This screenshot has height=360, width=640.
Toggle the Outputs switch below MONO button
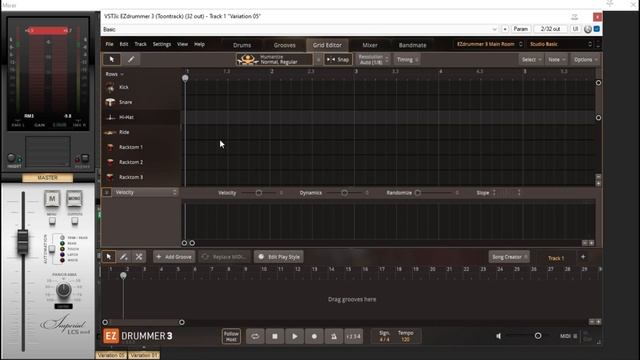[x=75, y=221]
